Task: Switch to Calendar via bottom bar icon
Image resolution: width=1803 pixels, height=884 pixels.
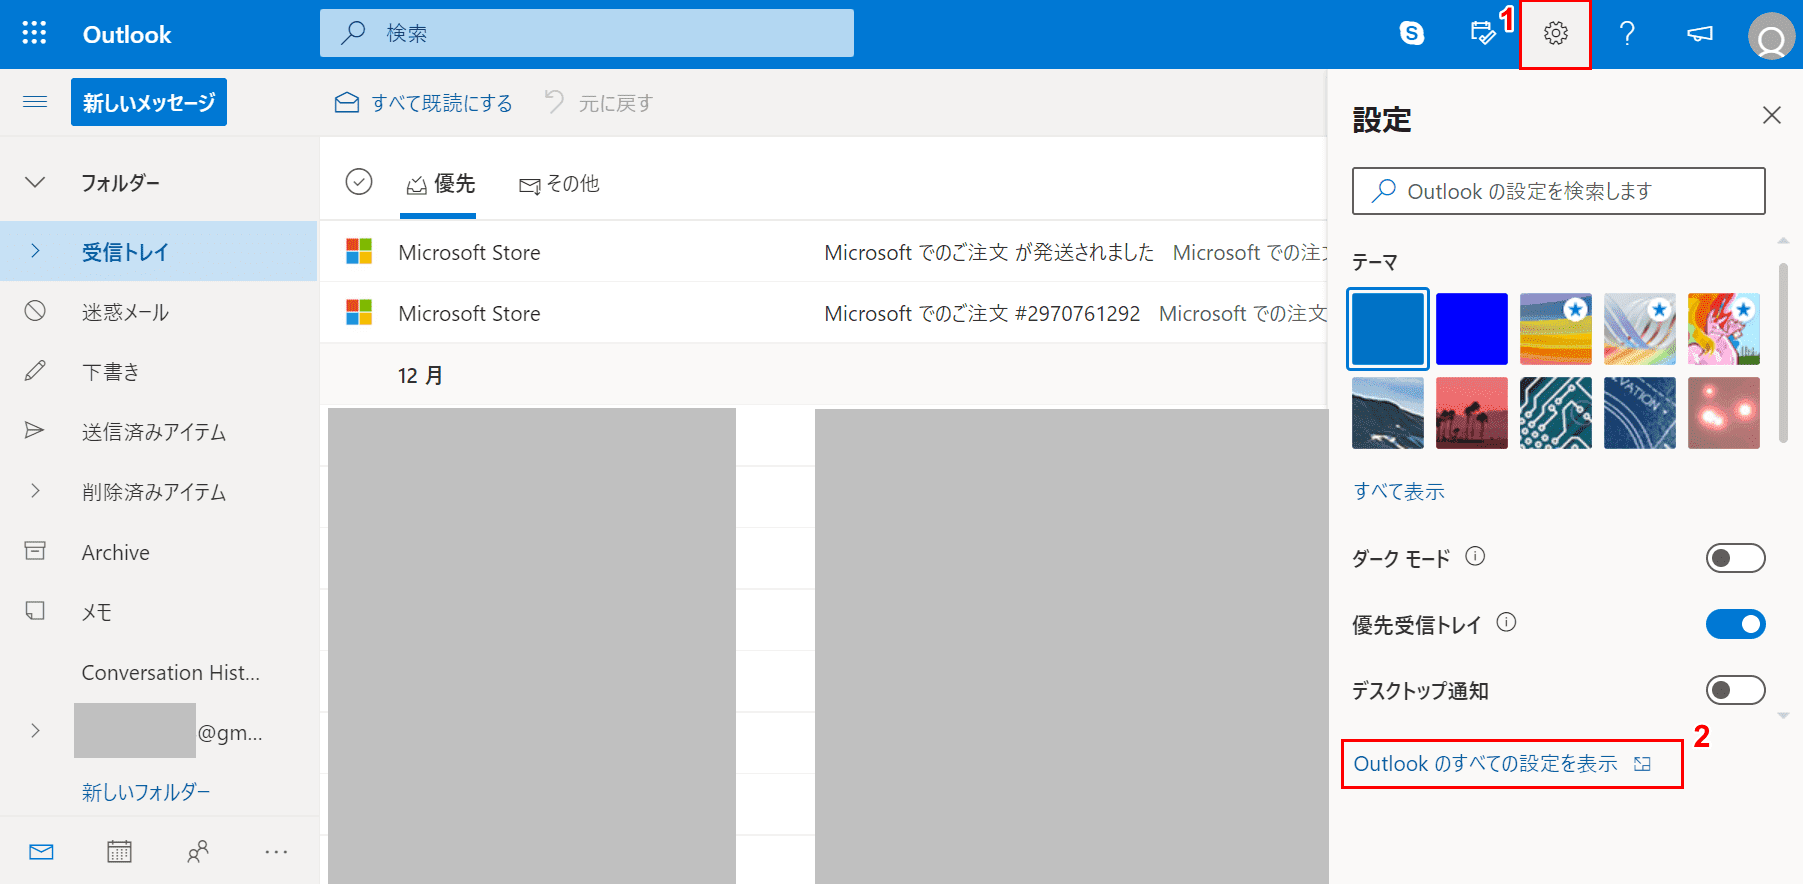Action: [119, 852]
